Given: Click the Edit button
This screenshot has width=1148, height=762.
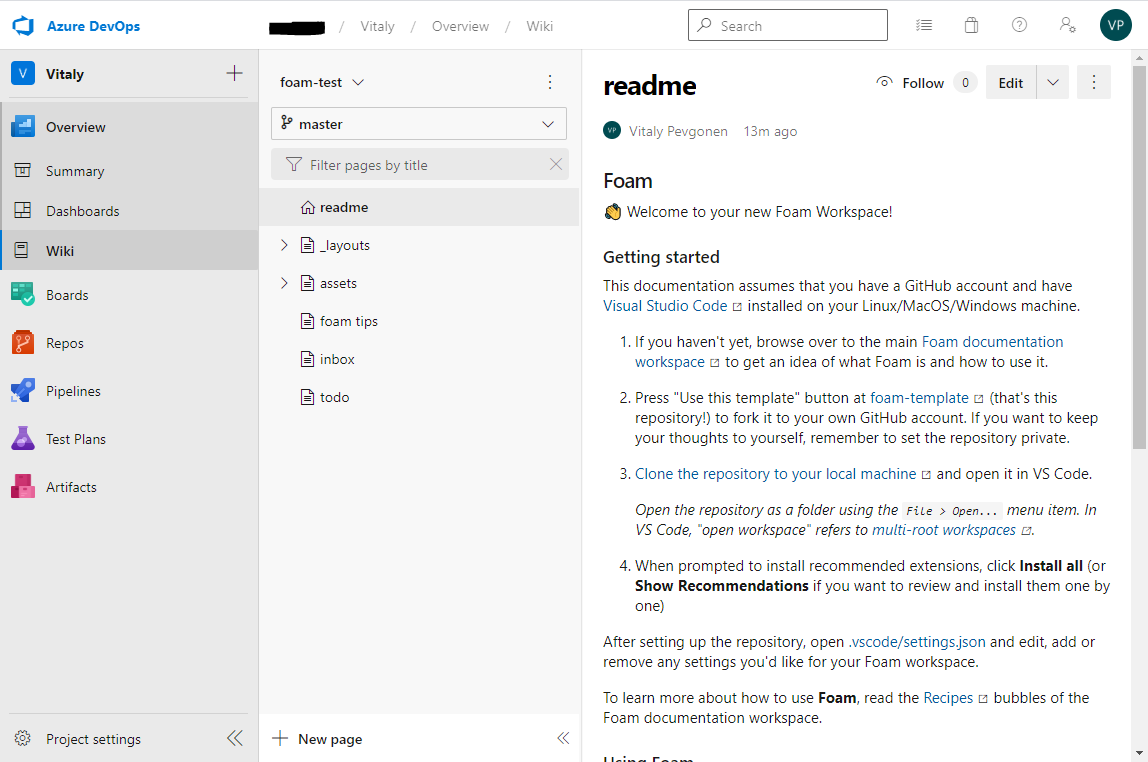Looking at the screenshot, I should [1010, 82].
